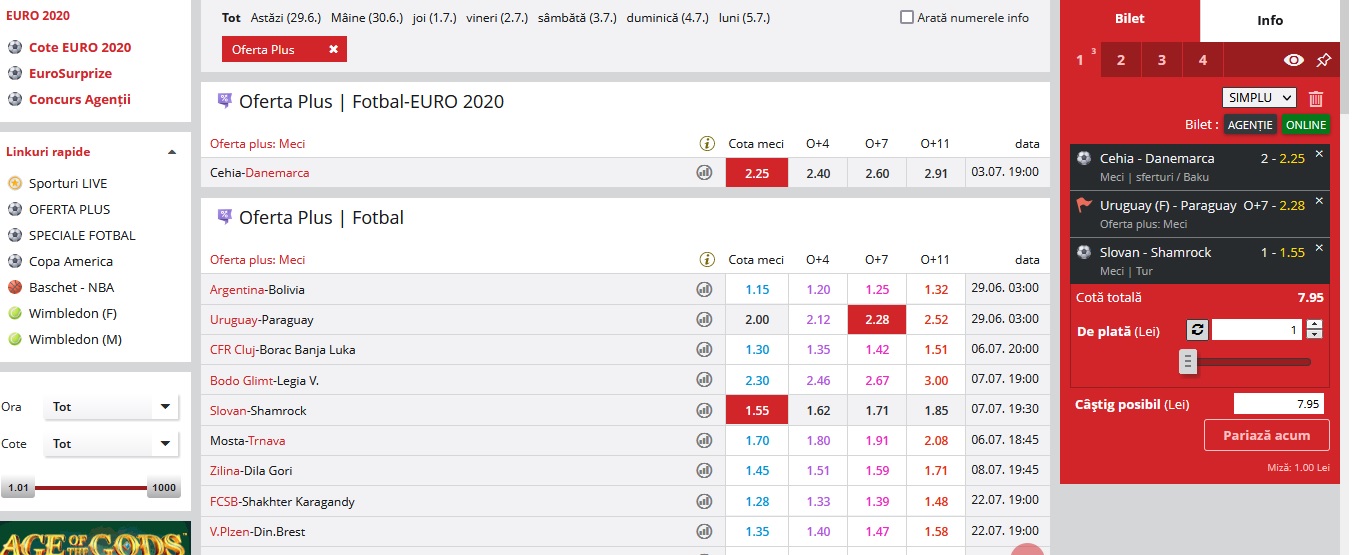Image resolution: width=1356 pixels, height=555 pixels.
Task: Click the Sporturi LIVE star icon
Action: click(x=14, y=183)
